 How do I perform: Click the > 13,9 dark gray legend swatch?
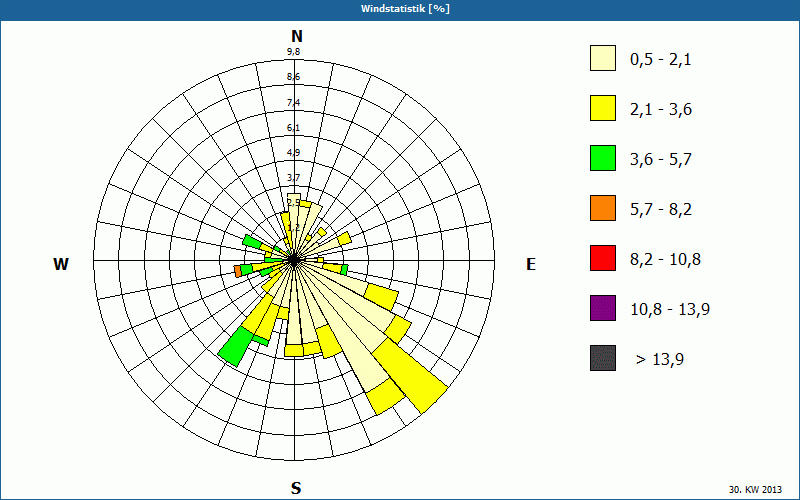tap(603, 358)
